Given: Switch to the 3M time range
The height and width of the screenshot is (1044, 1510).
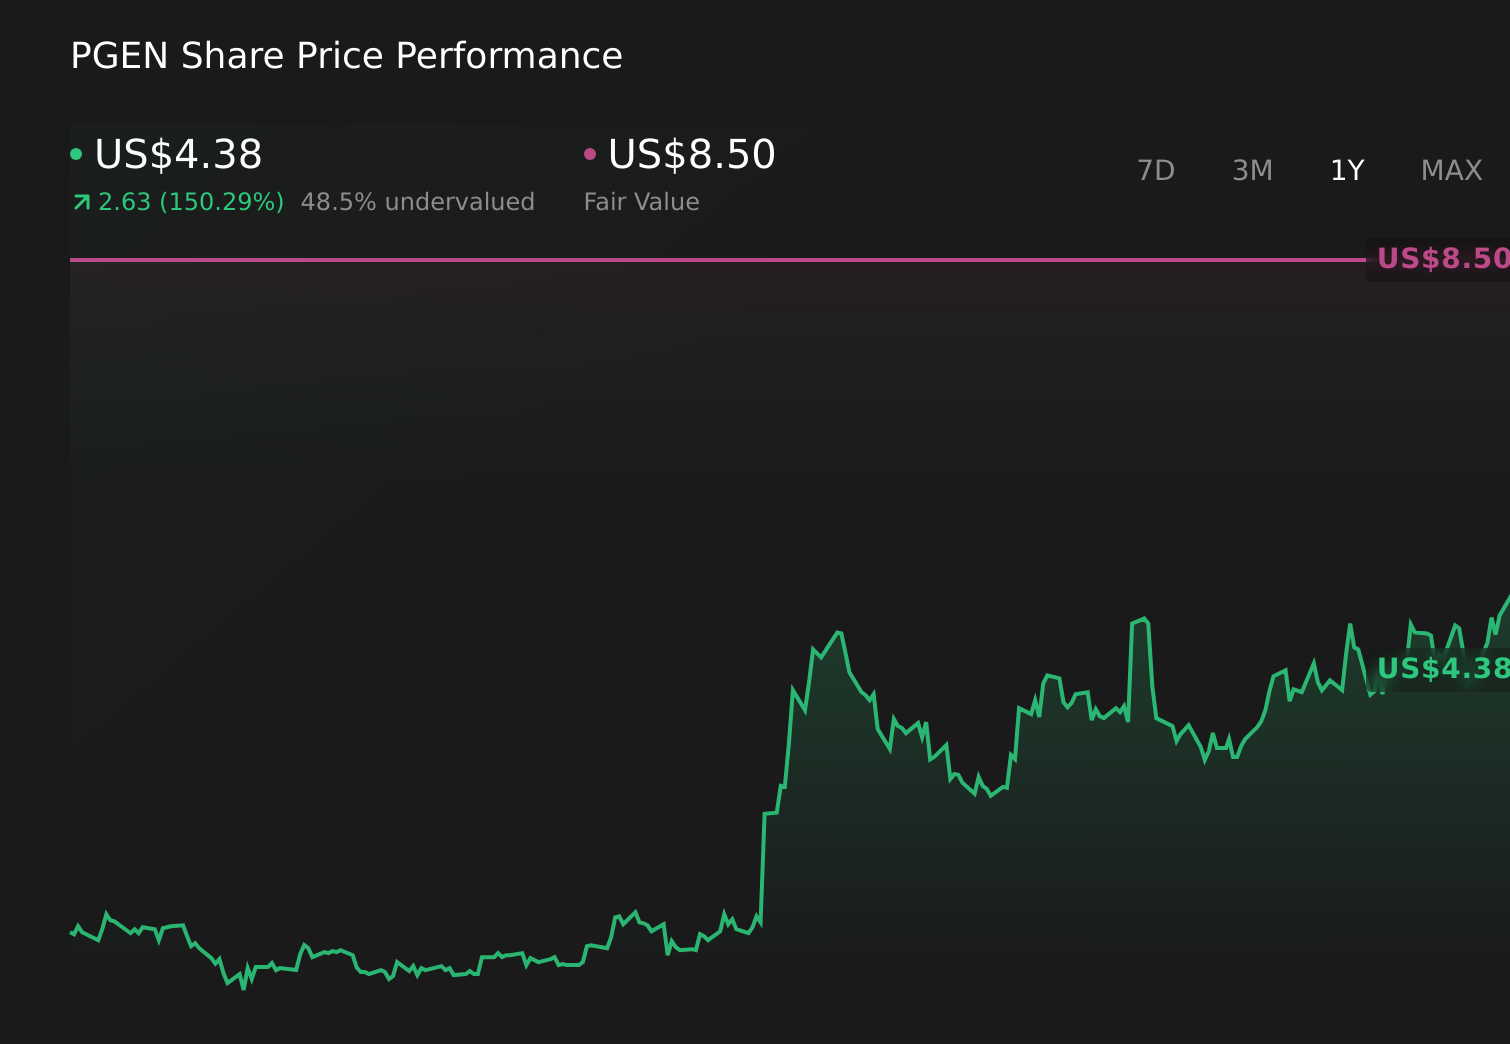Looking at the screenshot, I should (1251, 170).
